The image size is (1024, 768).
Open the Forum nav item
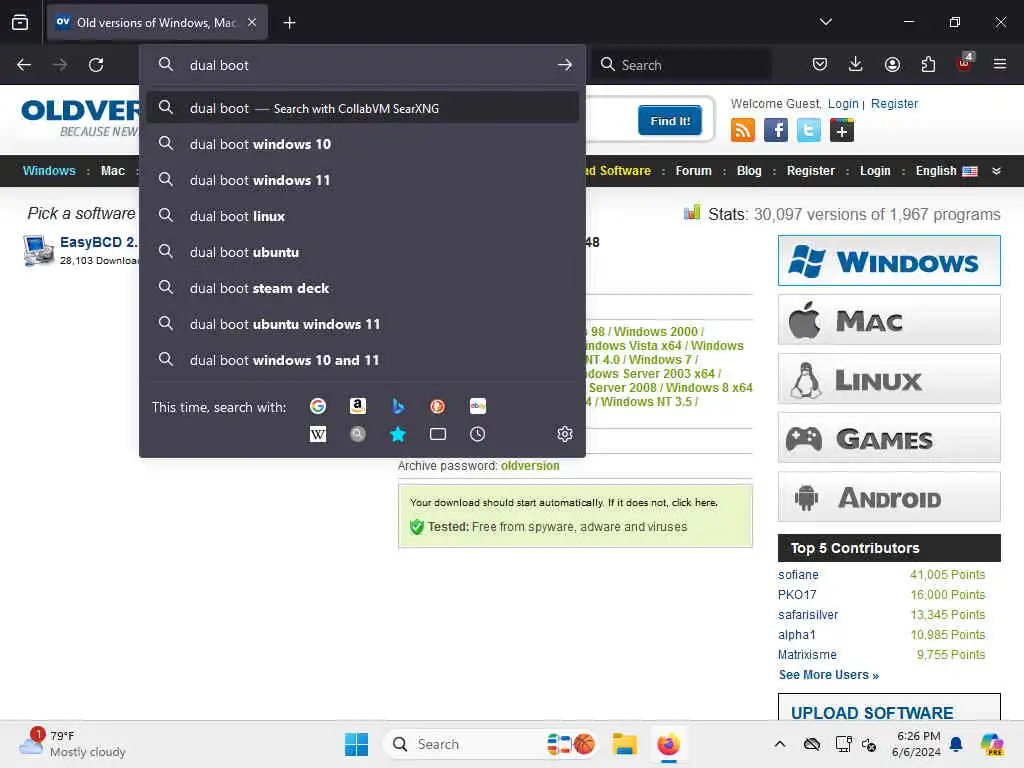point(693,170)
